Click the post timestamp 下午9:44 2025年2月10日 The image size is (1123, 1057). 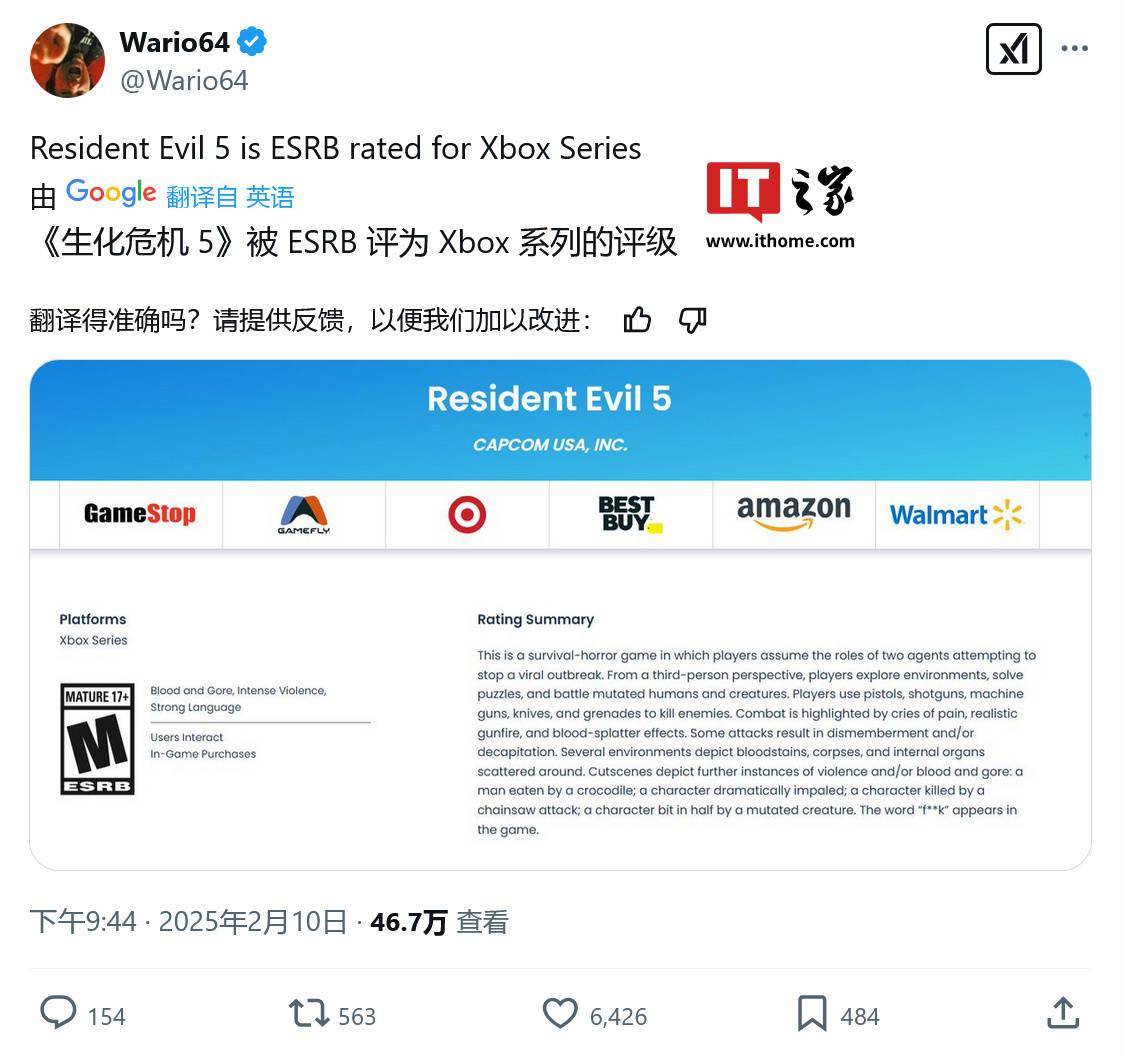click(188, 922)
